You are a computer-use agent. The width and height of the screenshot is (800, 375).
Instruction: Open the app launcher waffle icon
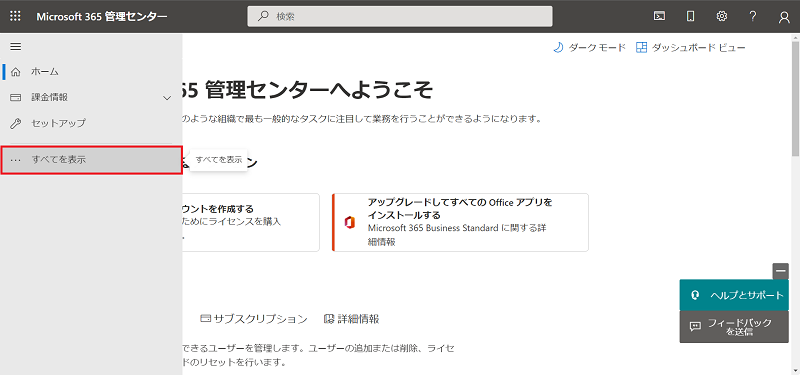click(x=16, y=16)
